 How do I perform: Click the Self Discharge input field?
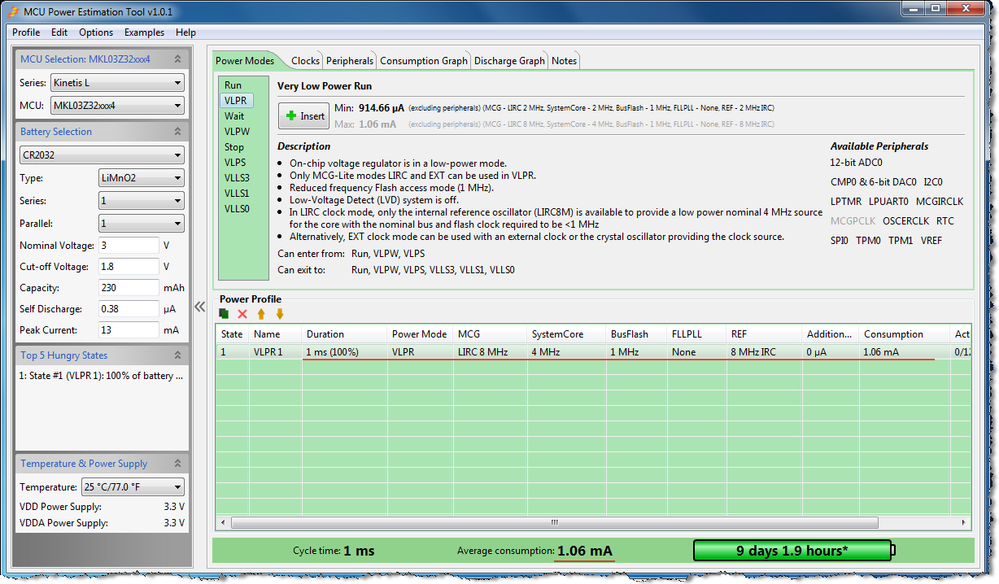(129, 309)
